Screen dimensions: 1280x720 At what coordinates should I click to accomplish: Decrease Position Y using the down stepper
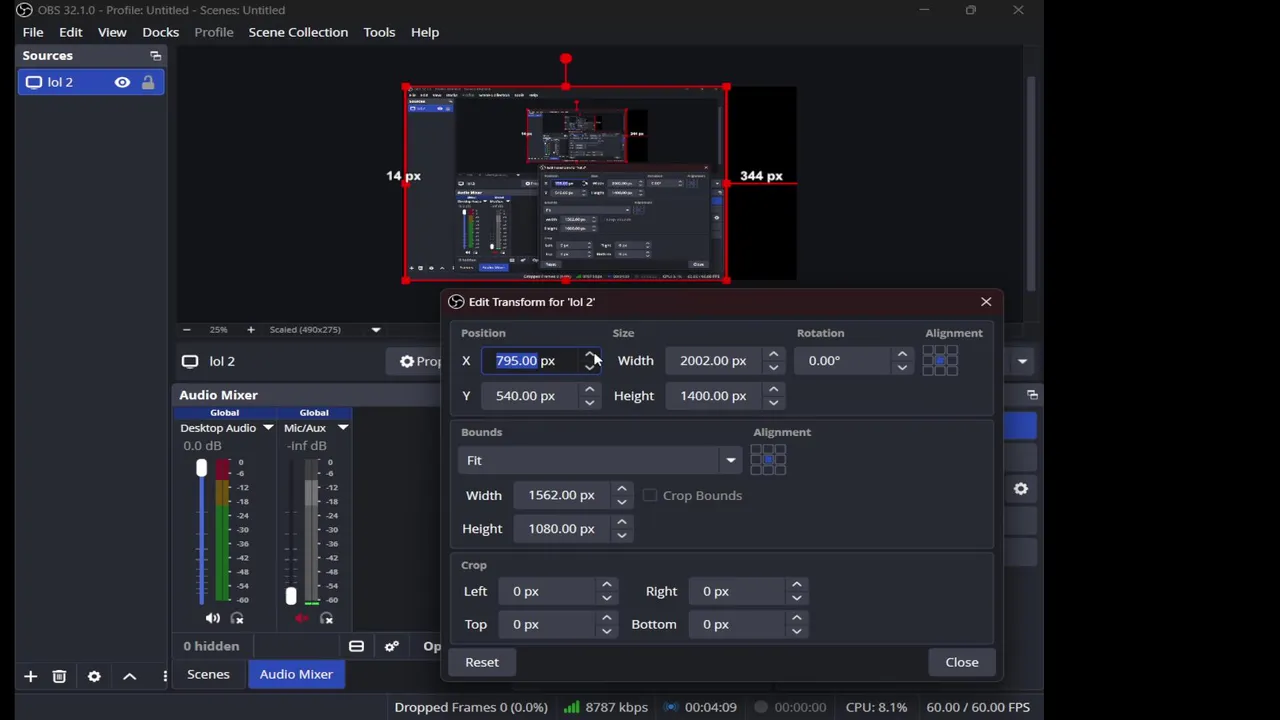coord(589,402)
